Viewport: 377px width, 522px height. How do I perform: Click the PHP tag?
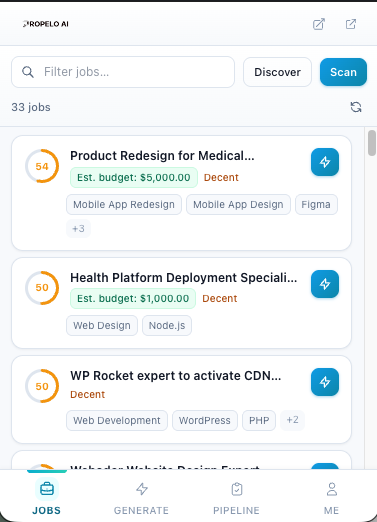click(259, 421)
